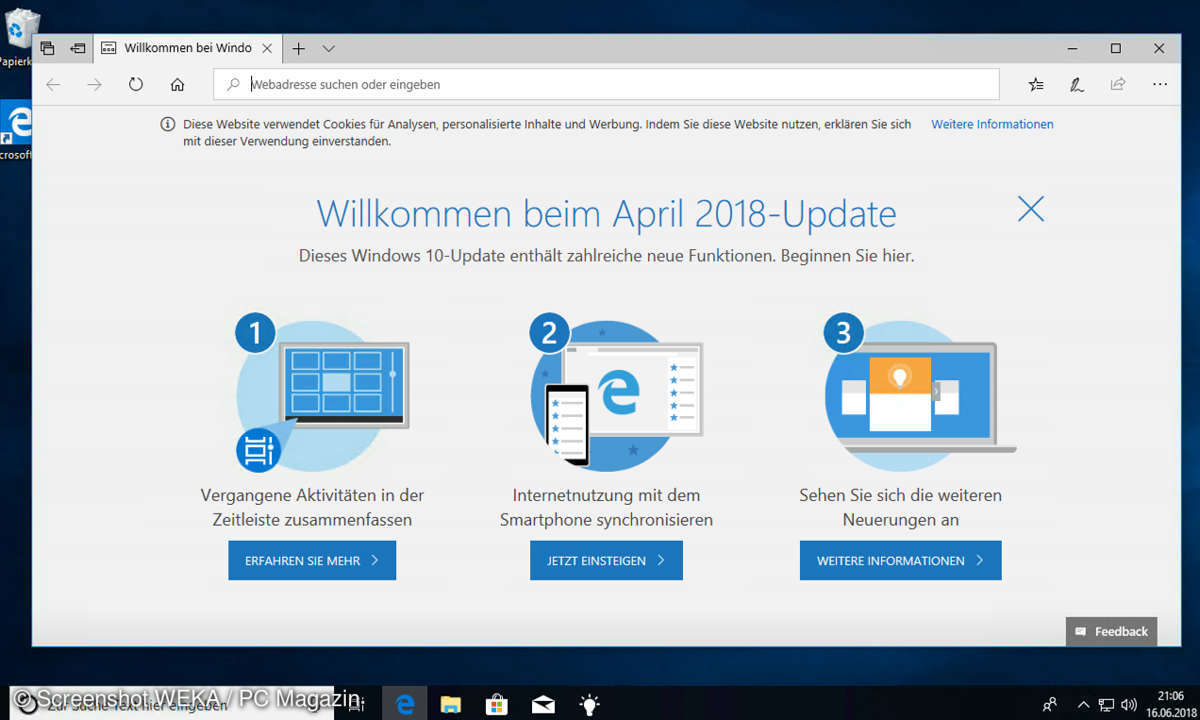Go forward with the forward arrow
This screenshot has width=1200, height=720.
tap(95, 85)
